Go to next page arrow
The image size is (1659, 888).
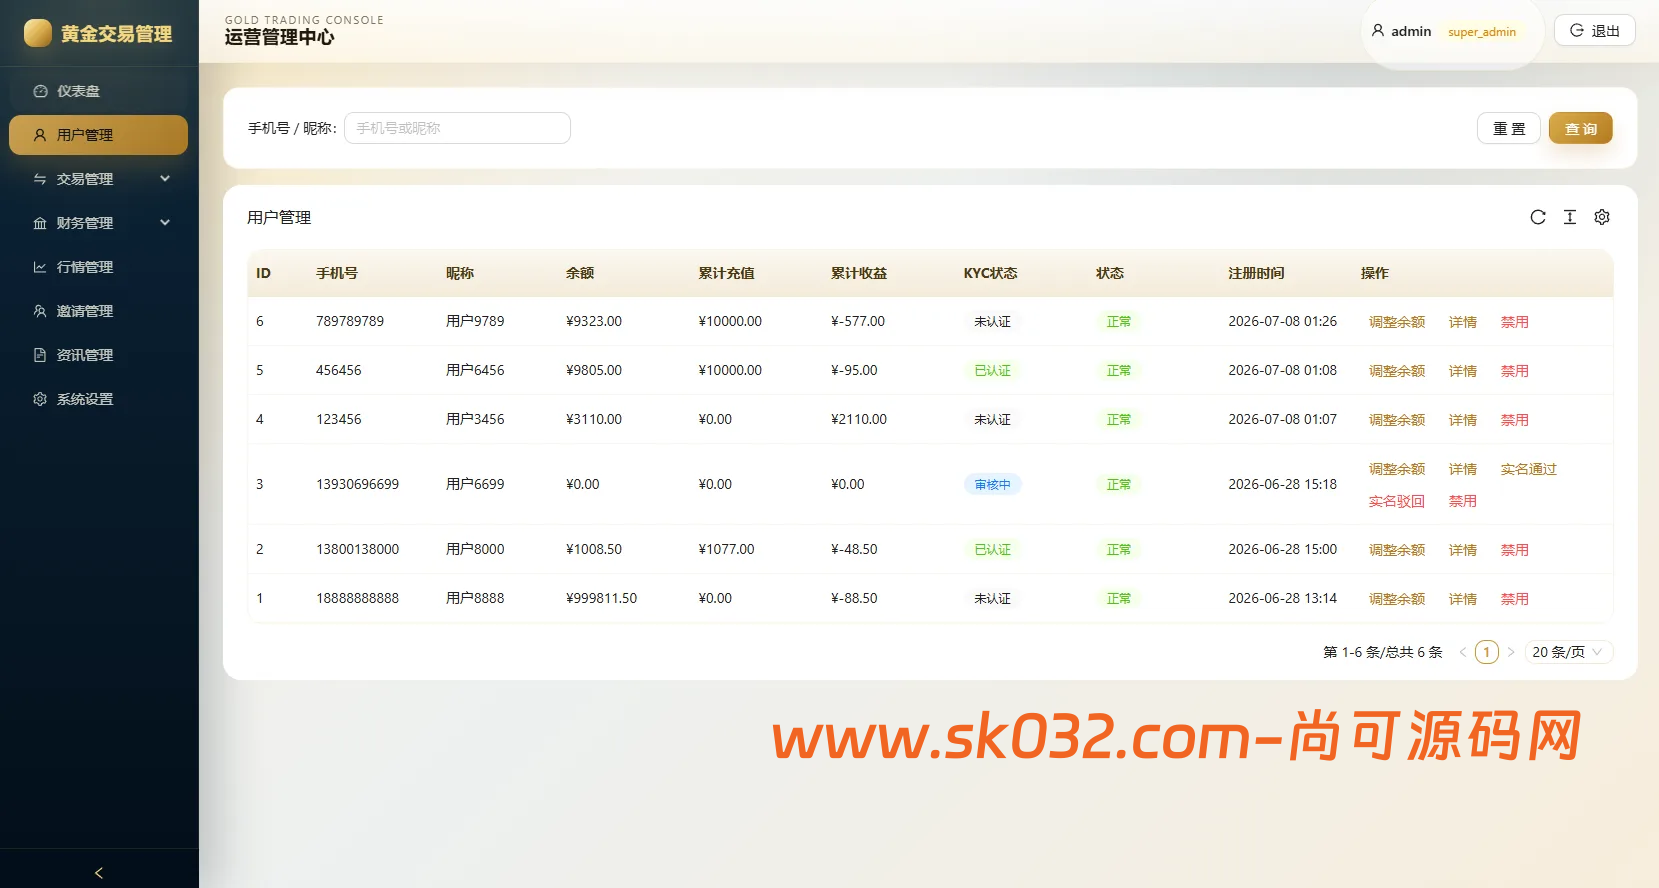point(1511,652)
